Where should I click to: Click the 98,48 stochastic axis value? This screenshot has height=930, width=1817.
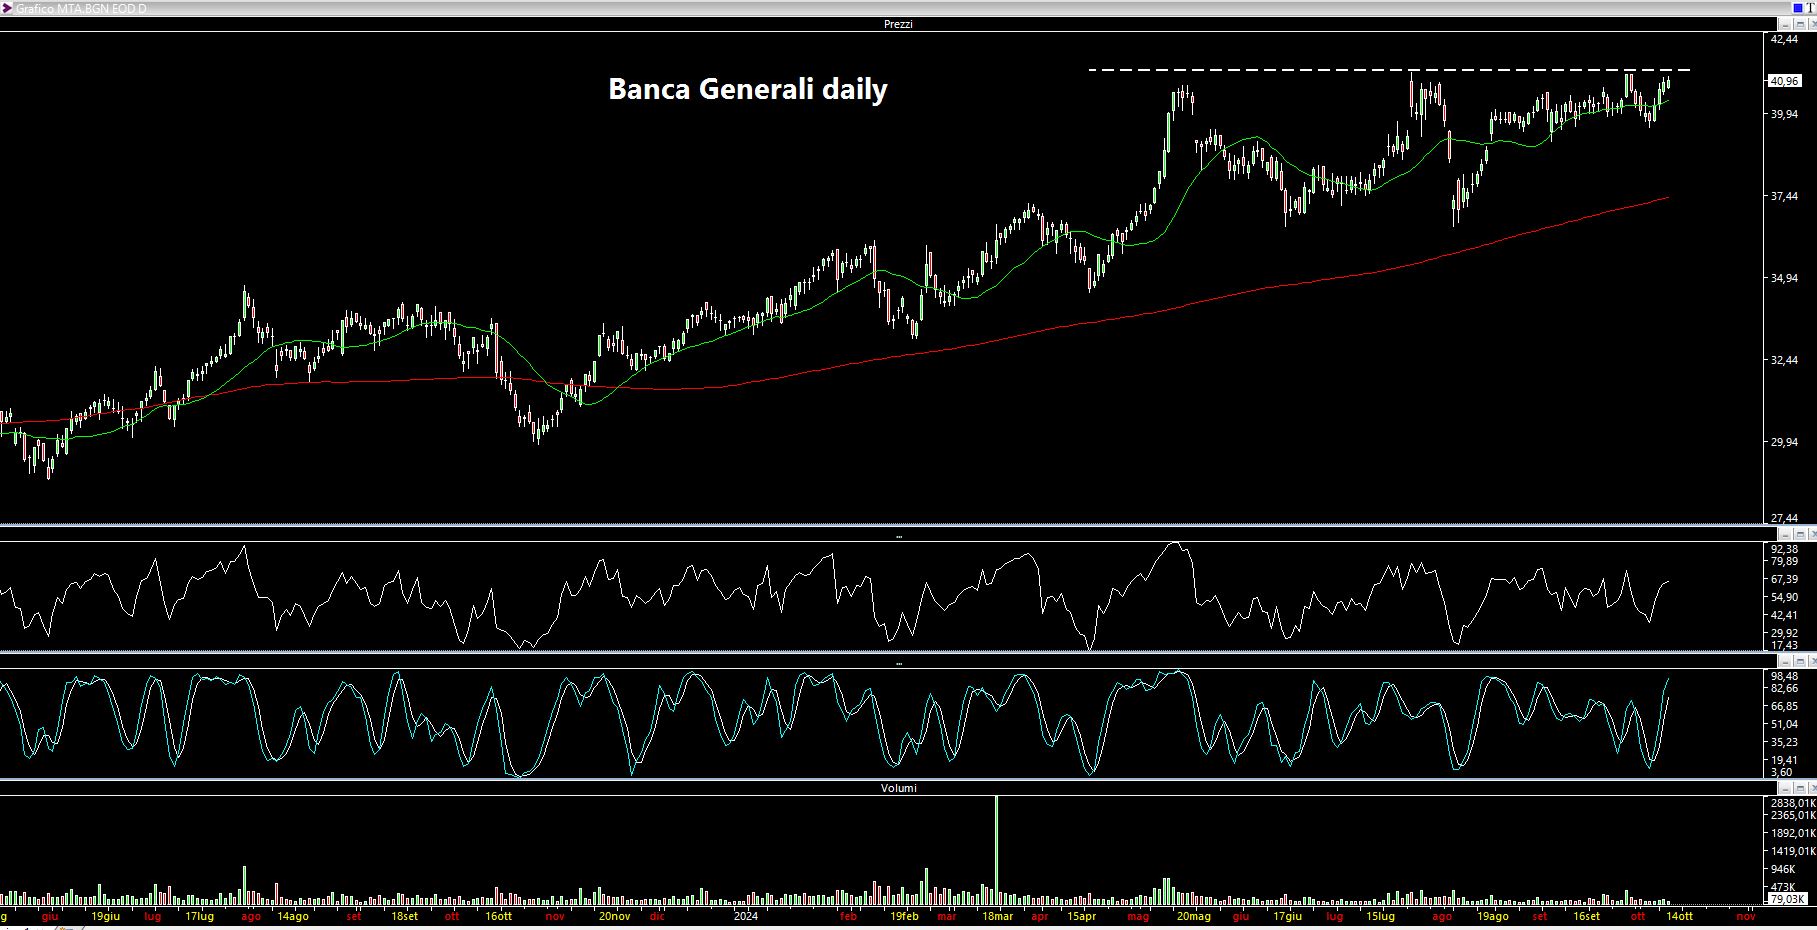tap(1784, 676)
